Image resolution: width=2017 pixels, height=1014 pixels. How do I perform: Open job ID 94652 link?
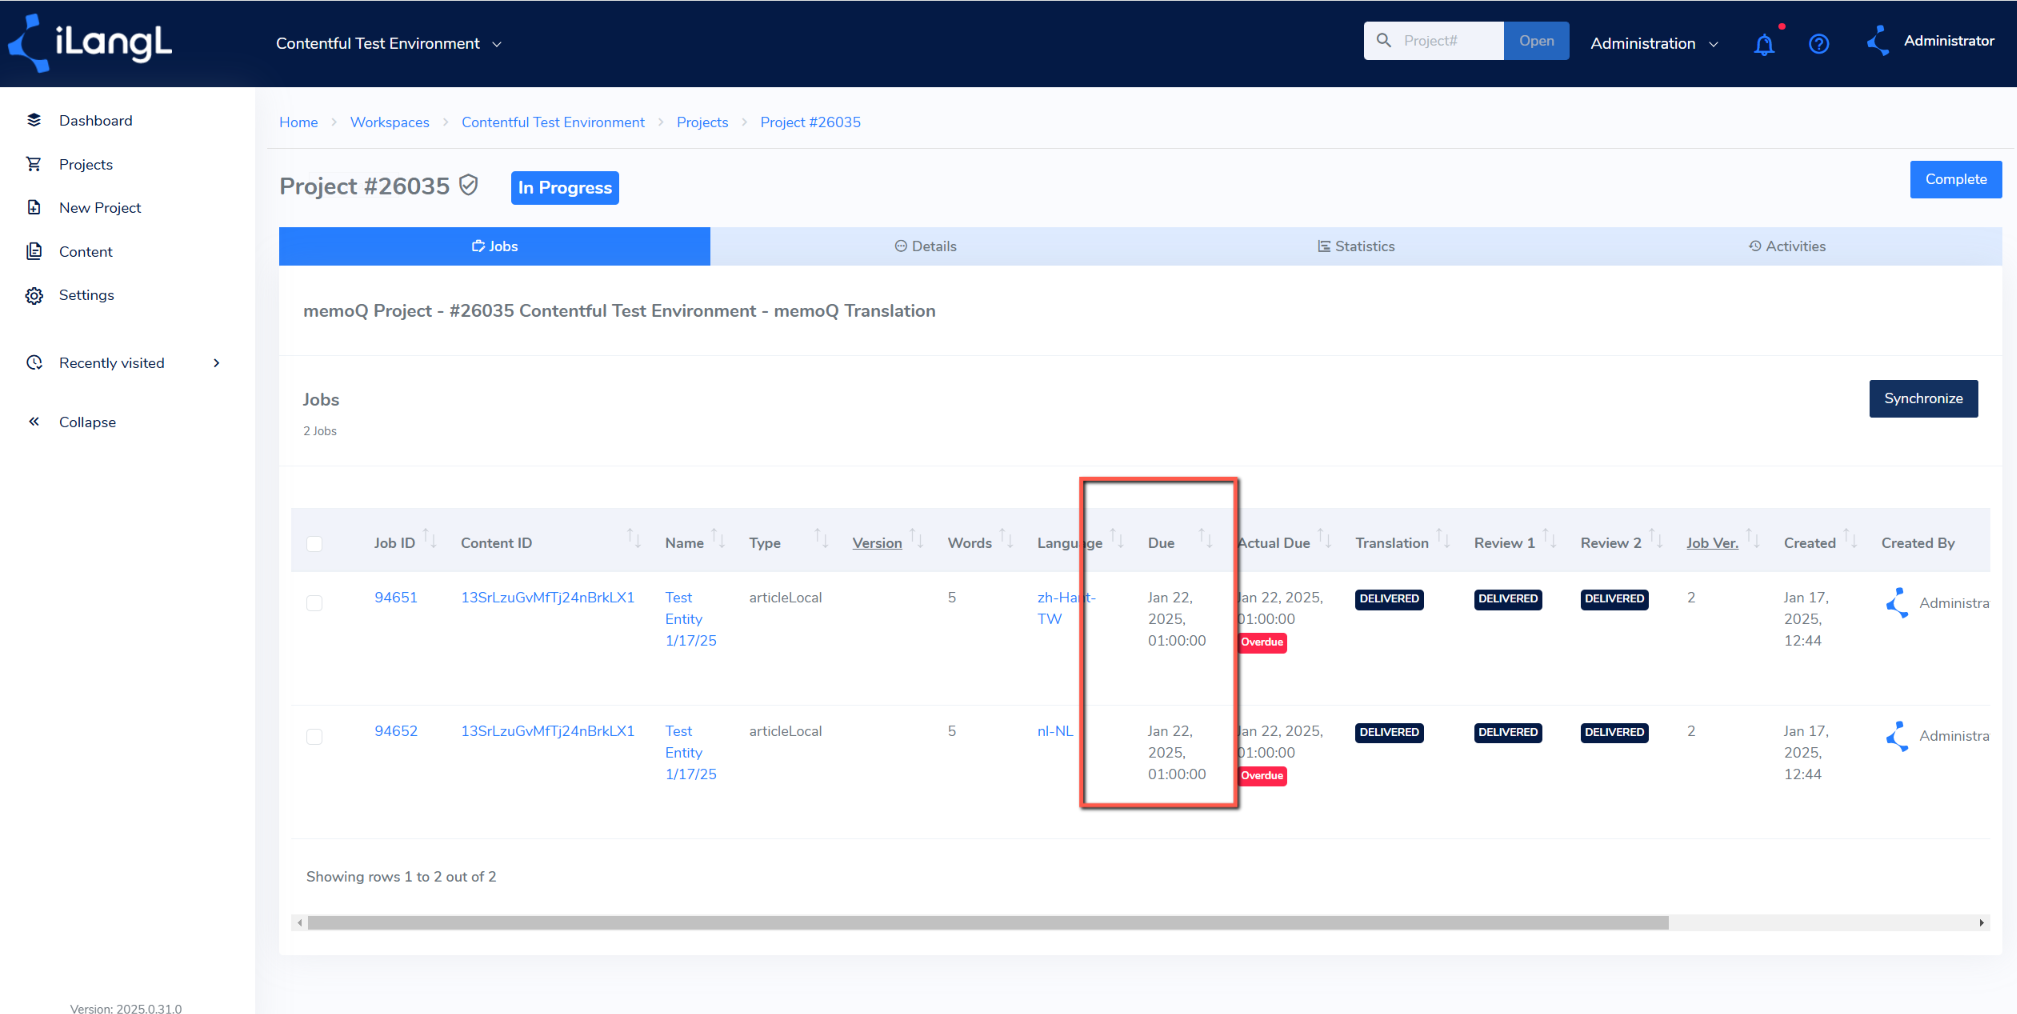click(396, 731)
